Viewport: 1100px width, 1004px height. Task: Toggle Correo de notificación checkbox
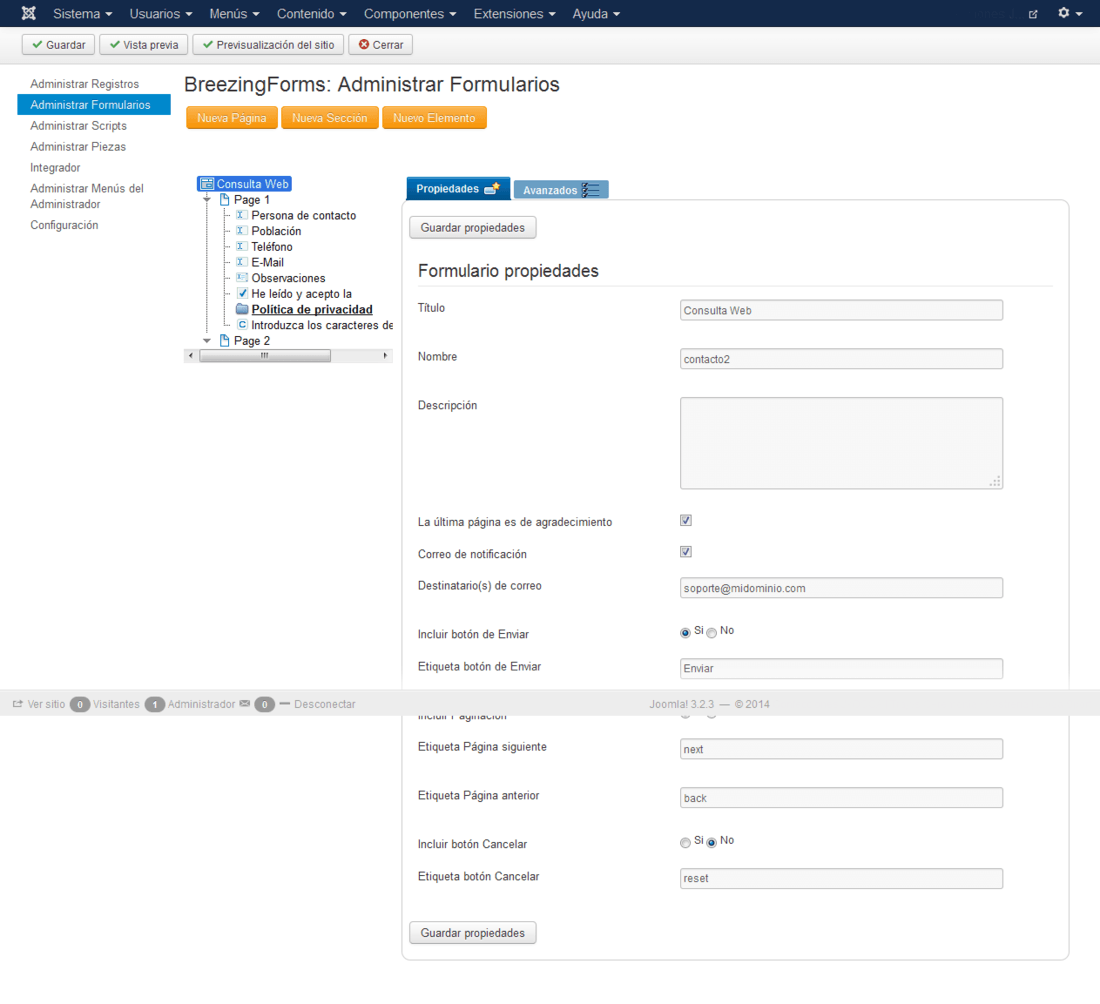click(685, 551)
